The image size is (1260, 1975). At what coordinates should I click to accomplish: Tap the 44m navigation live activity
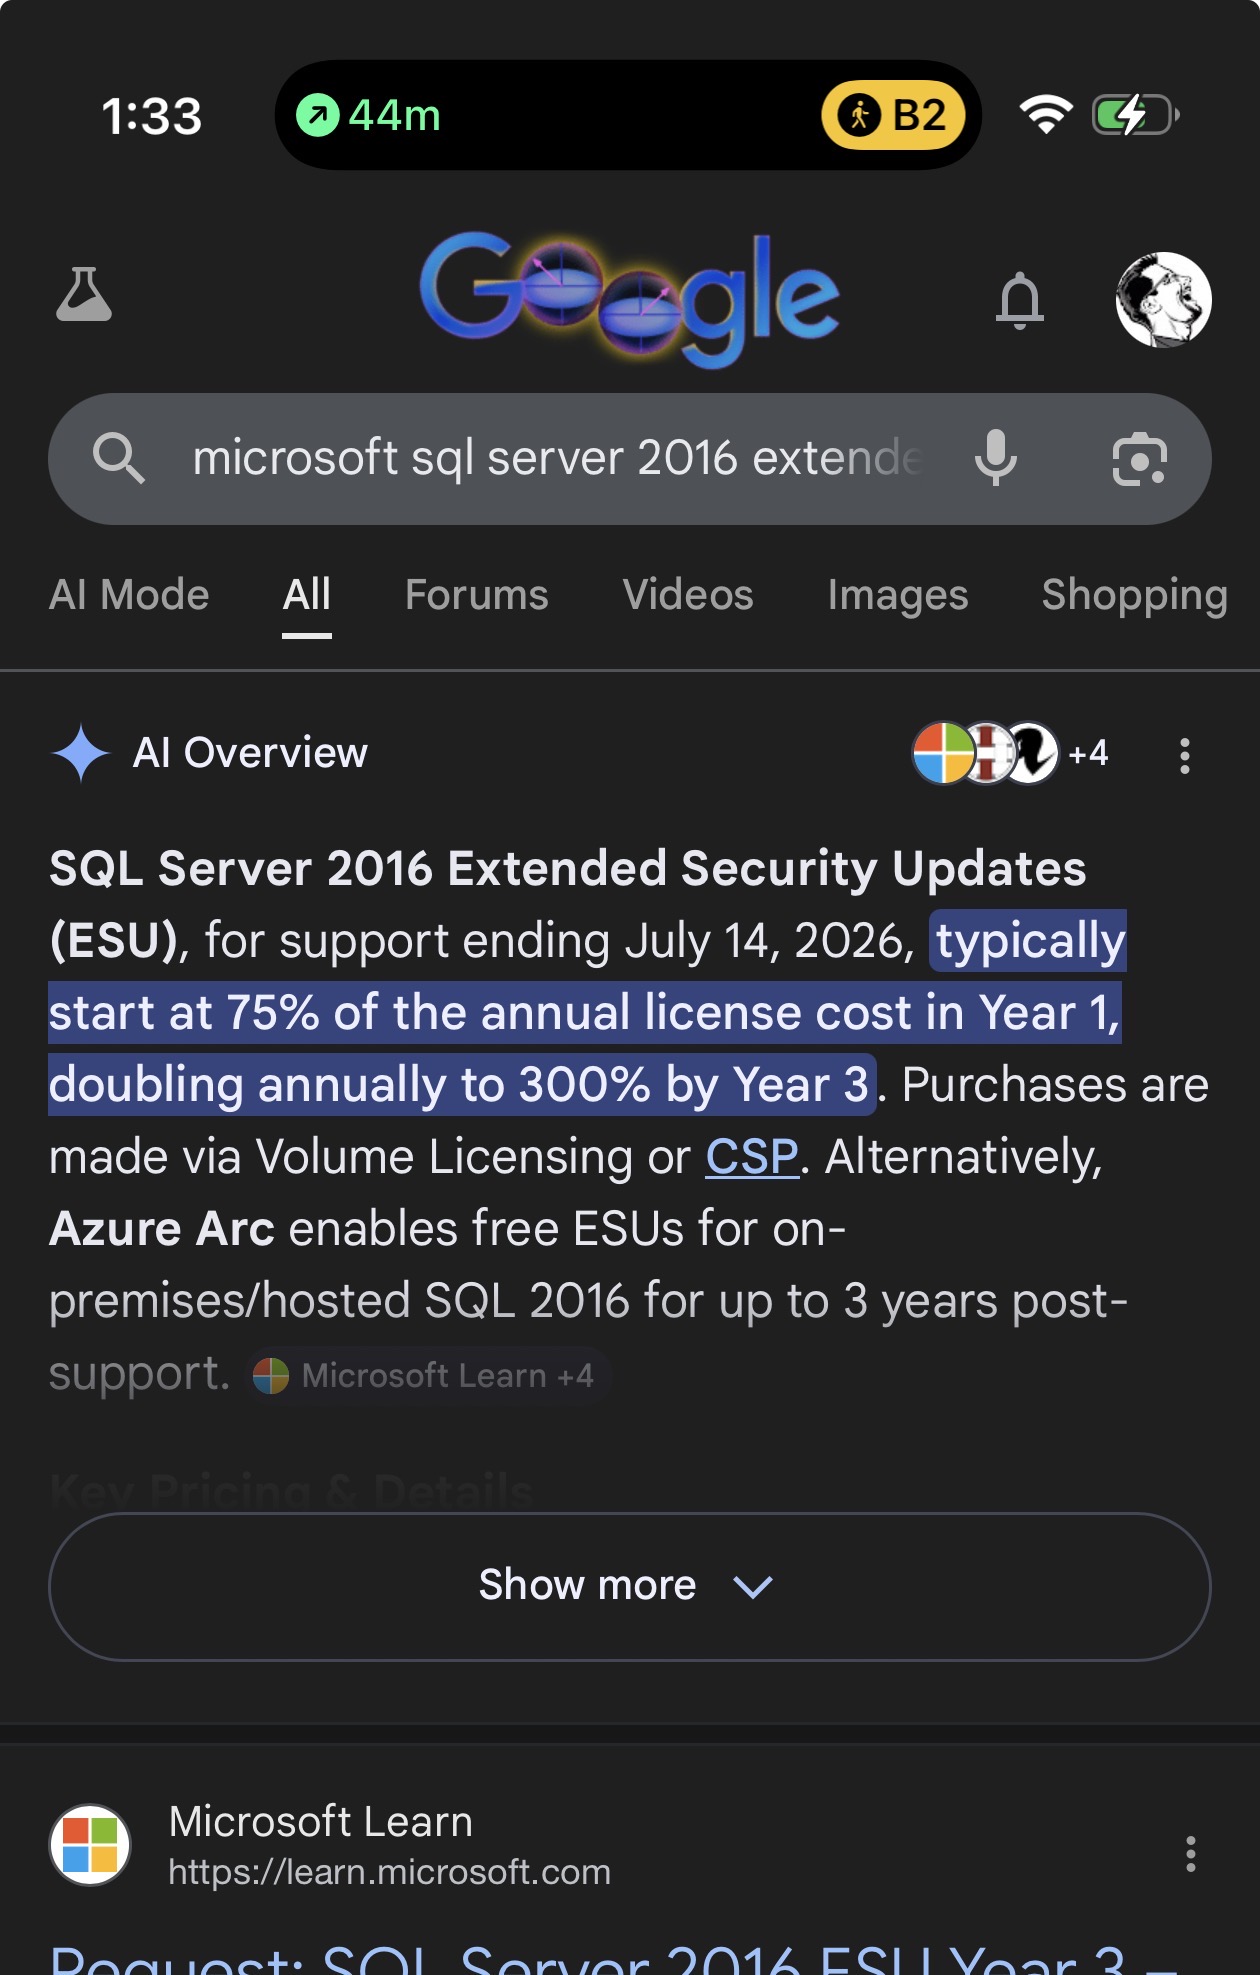pyautogui.click(x=370, y=115)
